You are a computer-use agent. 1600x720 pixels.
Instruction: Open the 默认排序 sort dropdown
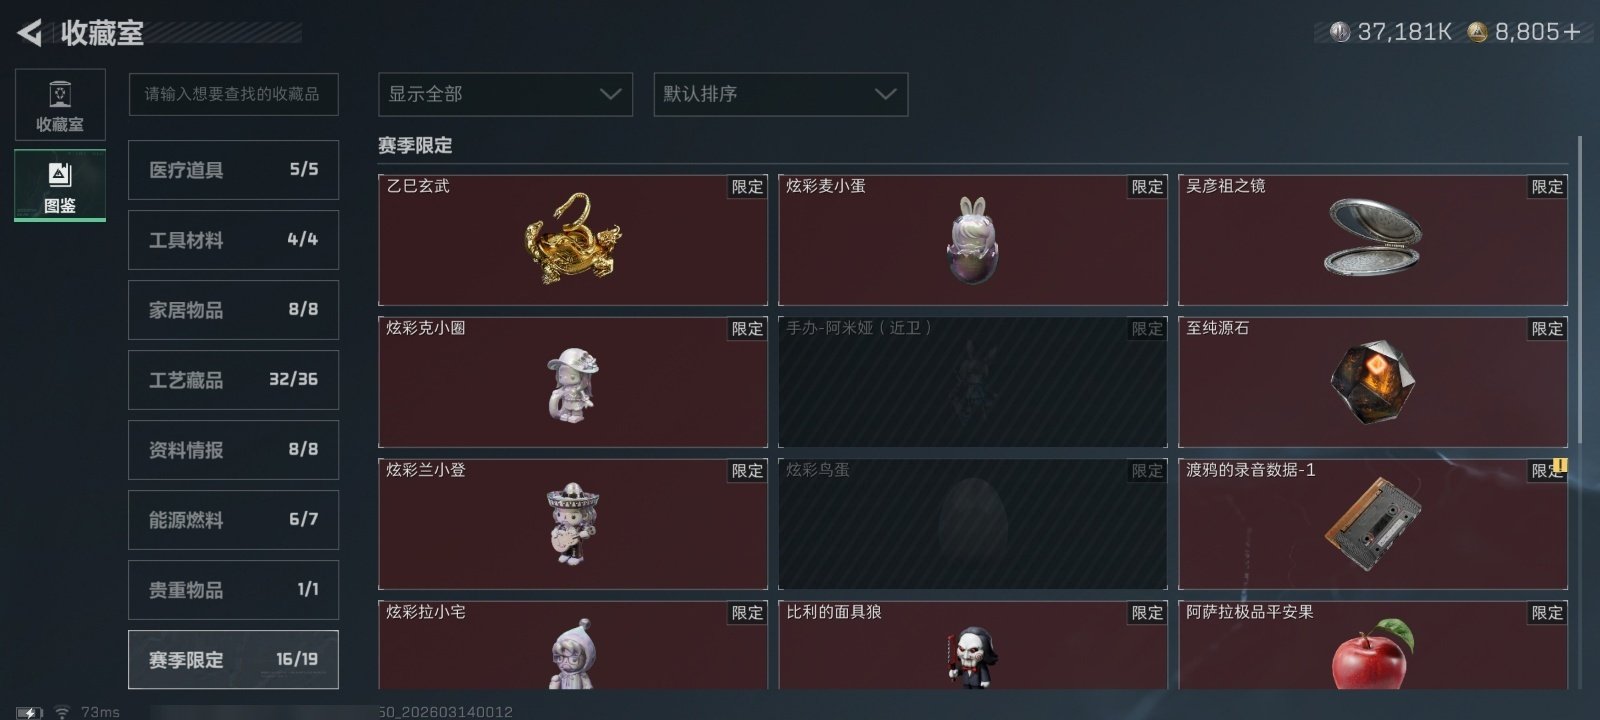(781, 94)
